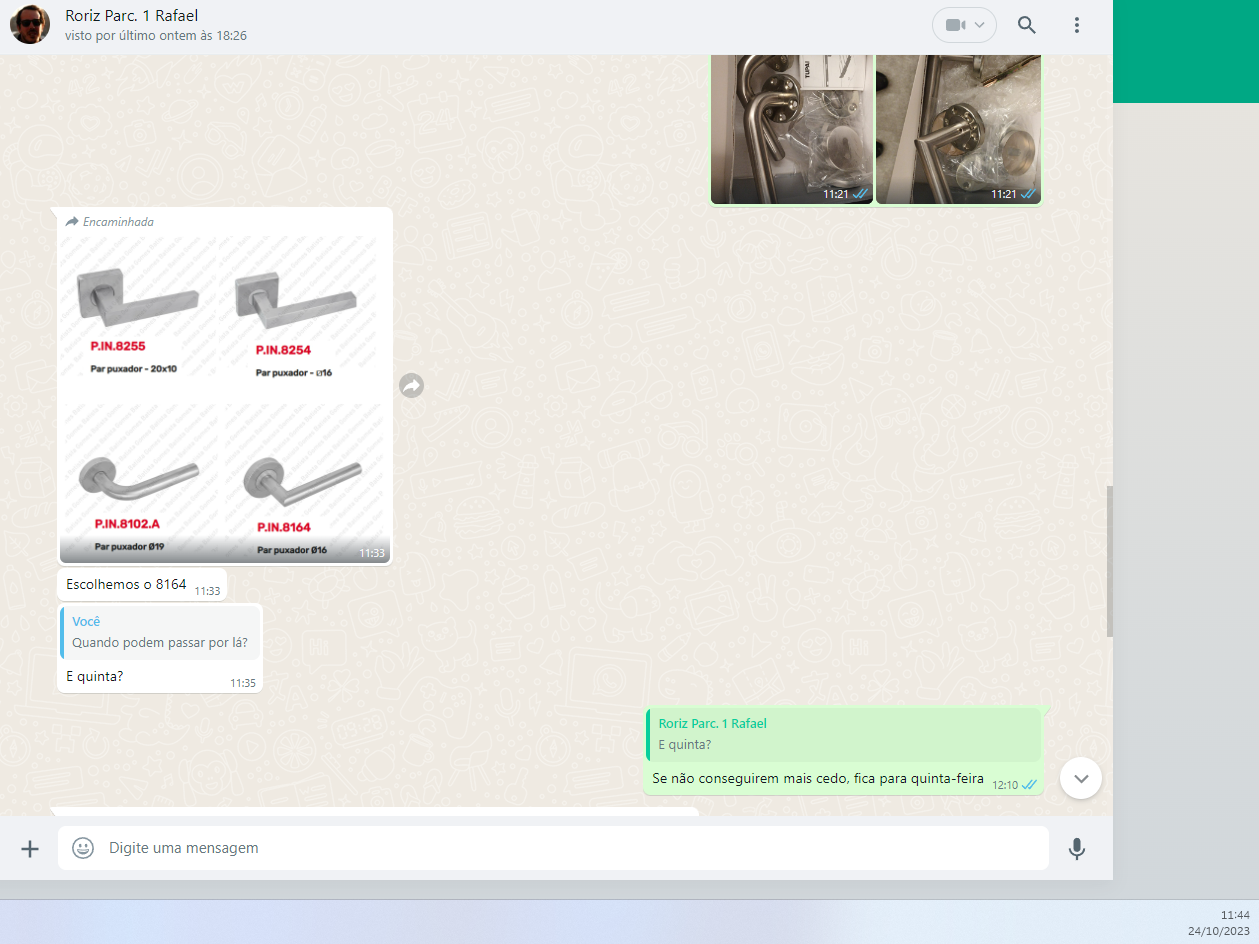Select the 'Escolhemos o 8164' message
Image resolution: width=1259 pixels, height=944 pixels.
(126, 585)
